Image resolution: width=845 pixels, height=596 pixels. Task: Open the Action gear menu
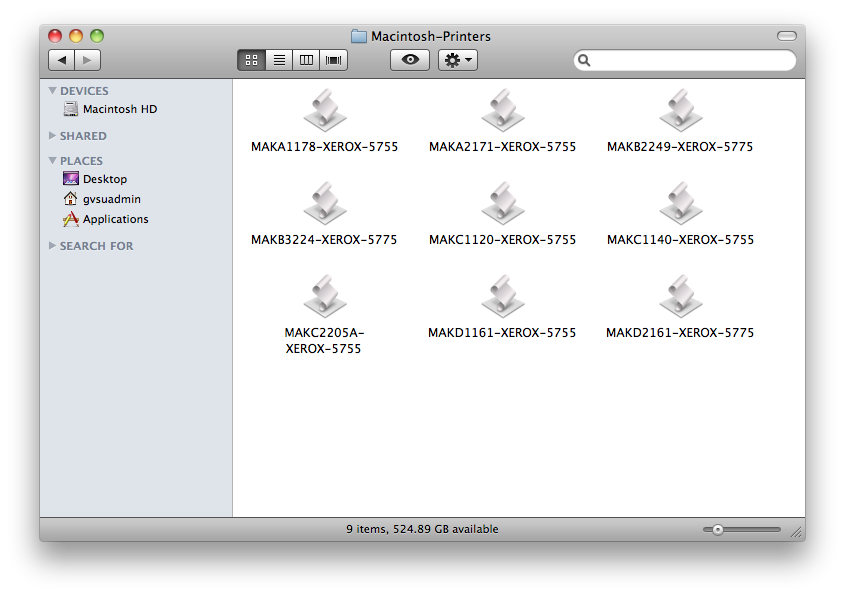click(x=457, y=60)
